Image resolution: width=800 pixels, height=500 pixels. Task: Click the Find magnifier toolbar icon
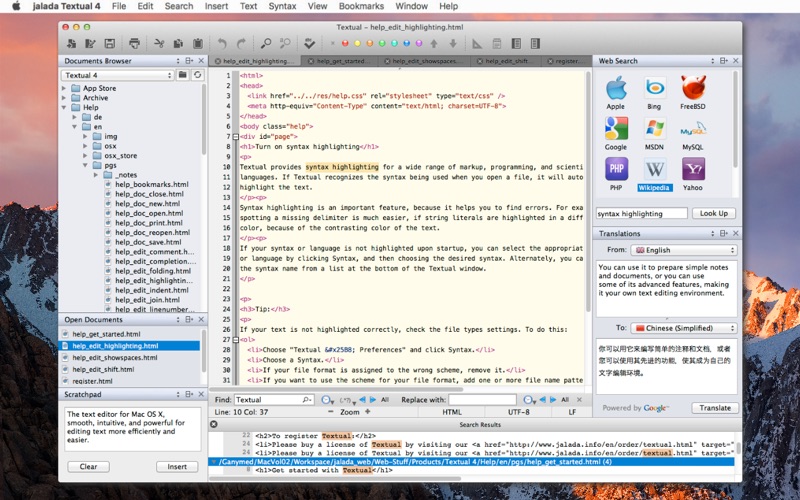click(x=266, y=43)
